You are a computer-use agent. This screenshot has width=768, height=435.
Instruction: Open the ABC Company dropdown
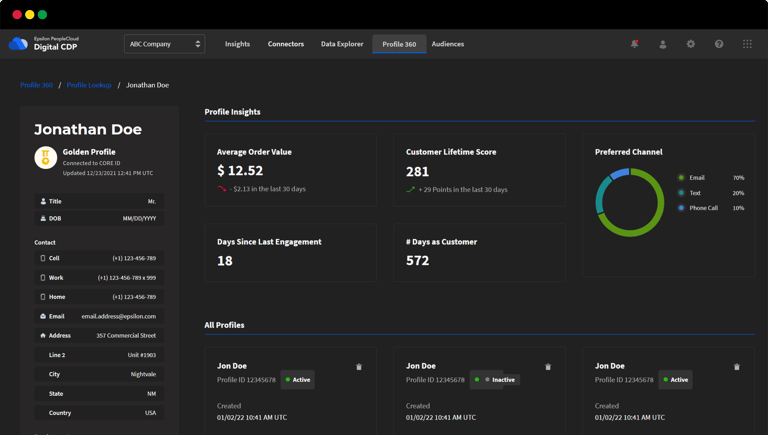point(164,44)
